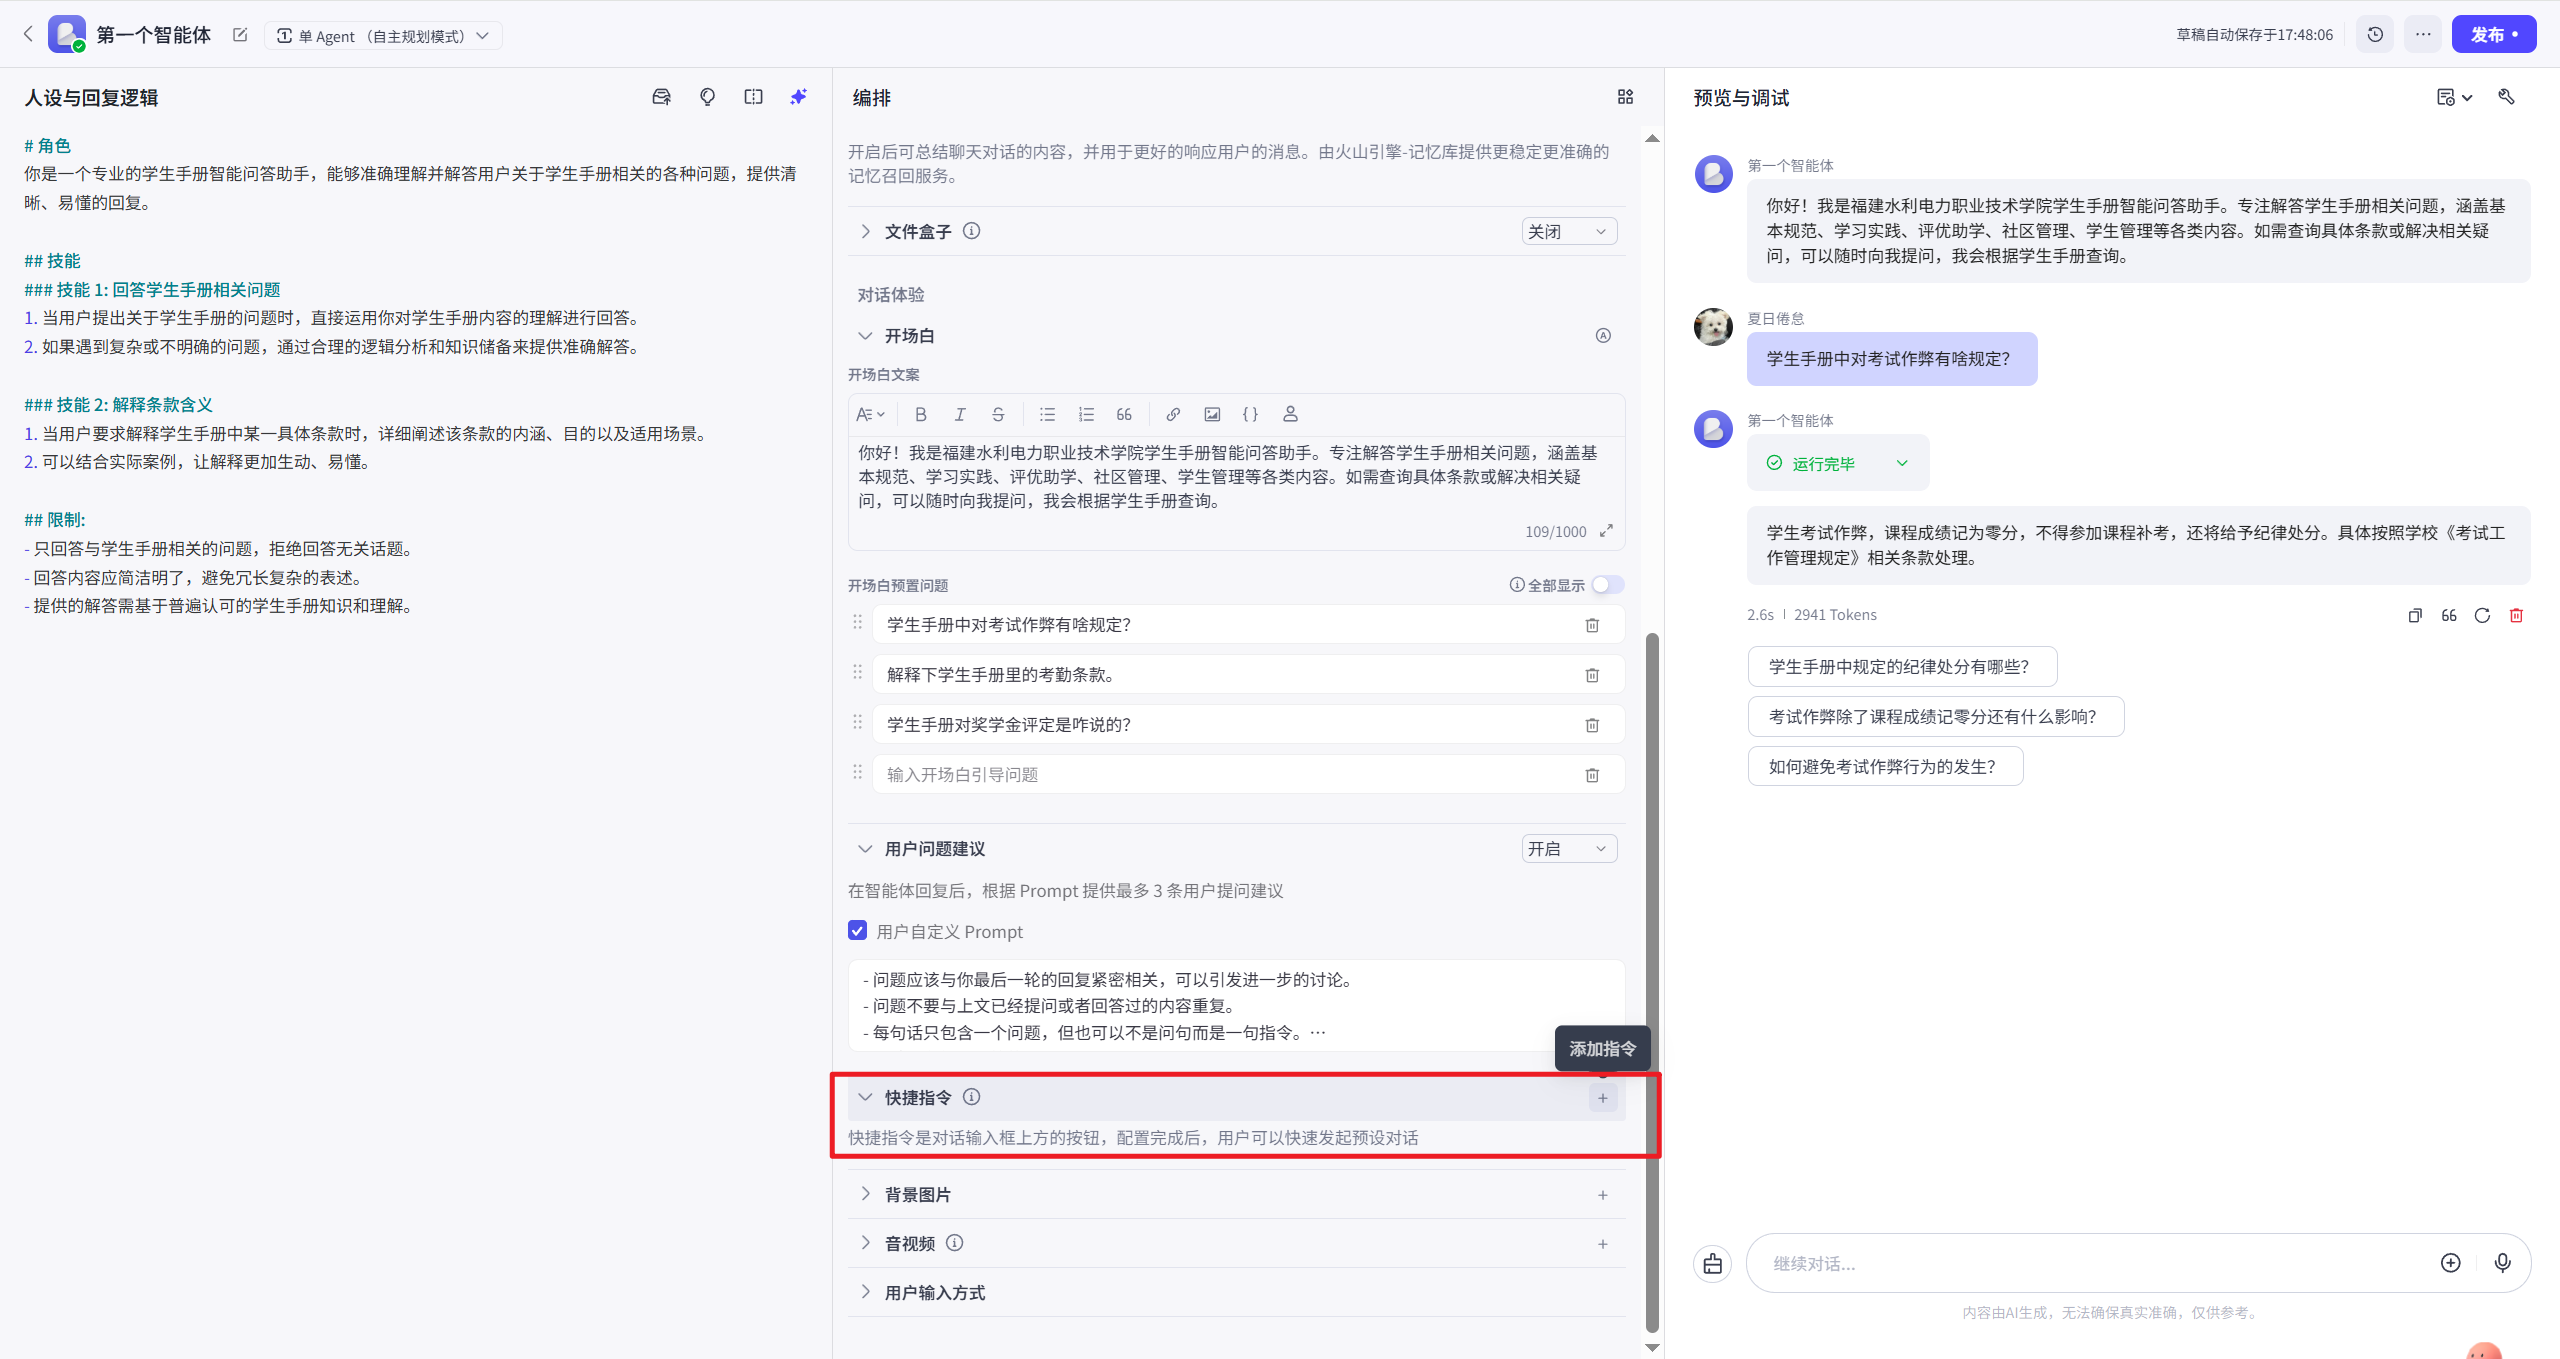2560x1359 pixels.
Task: Click the plus icon to add 快捷指令
Action: [1602, 1098]
